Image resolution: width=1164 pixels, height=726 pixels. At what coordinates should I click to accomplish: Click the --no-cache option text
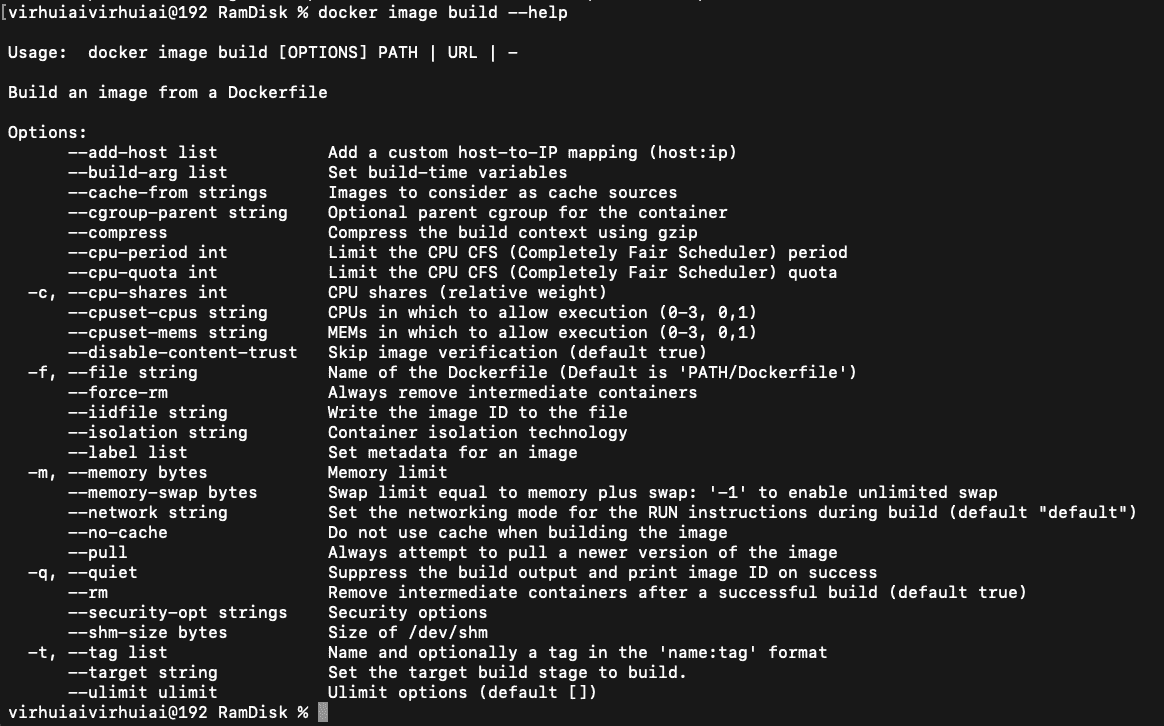point(117,533)
